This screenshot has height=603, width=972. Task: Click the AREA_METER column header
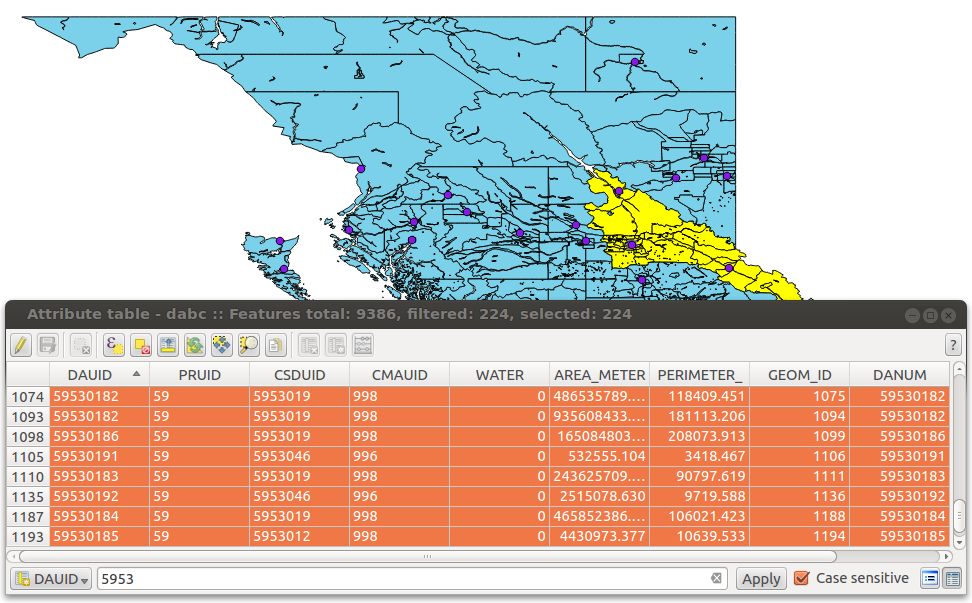[599, 375]
